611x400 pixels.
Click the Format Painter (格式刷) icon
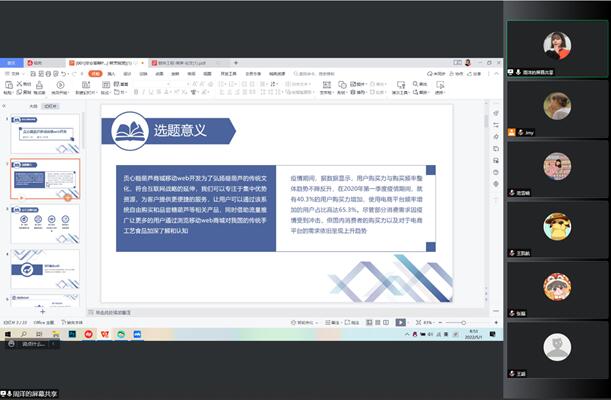41,84
